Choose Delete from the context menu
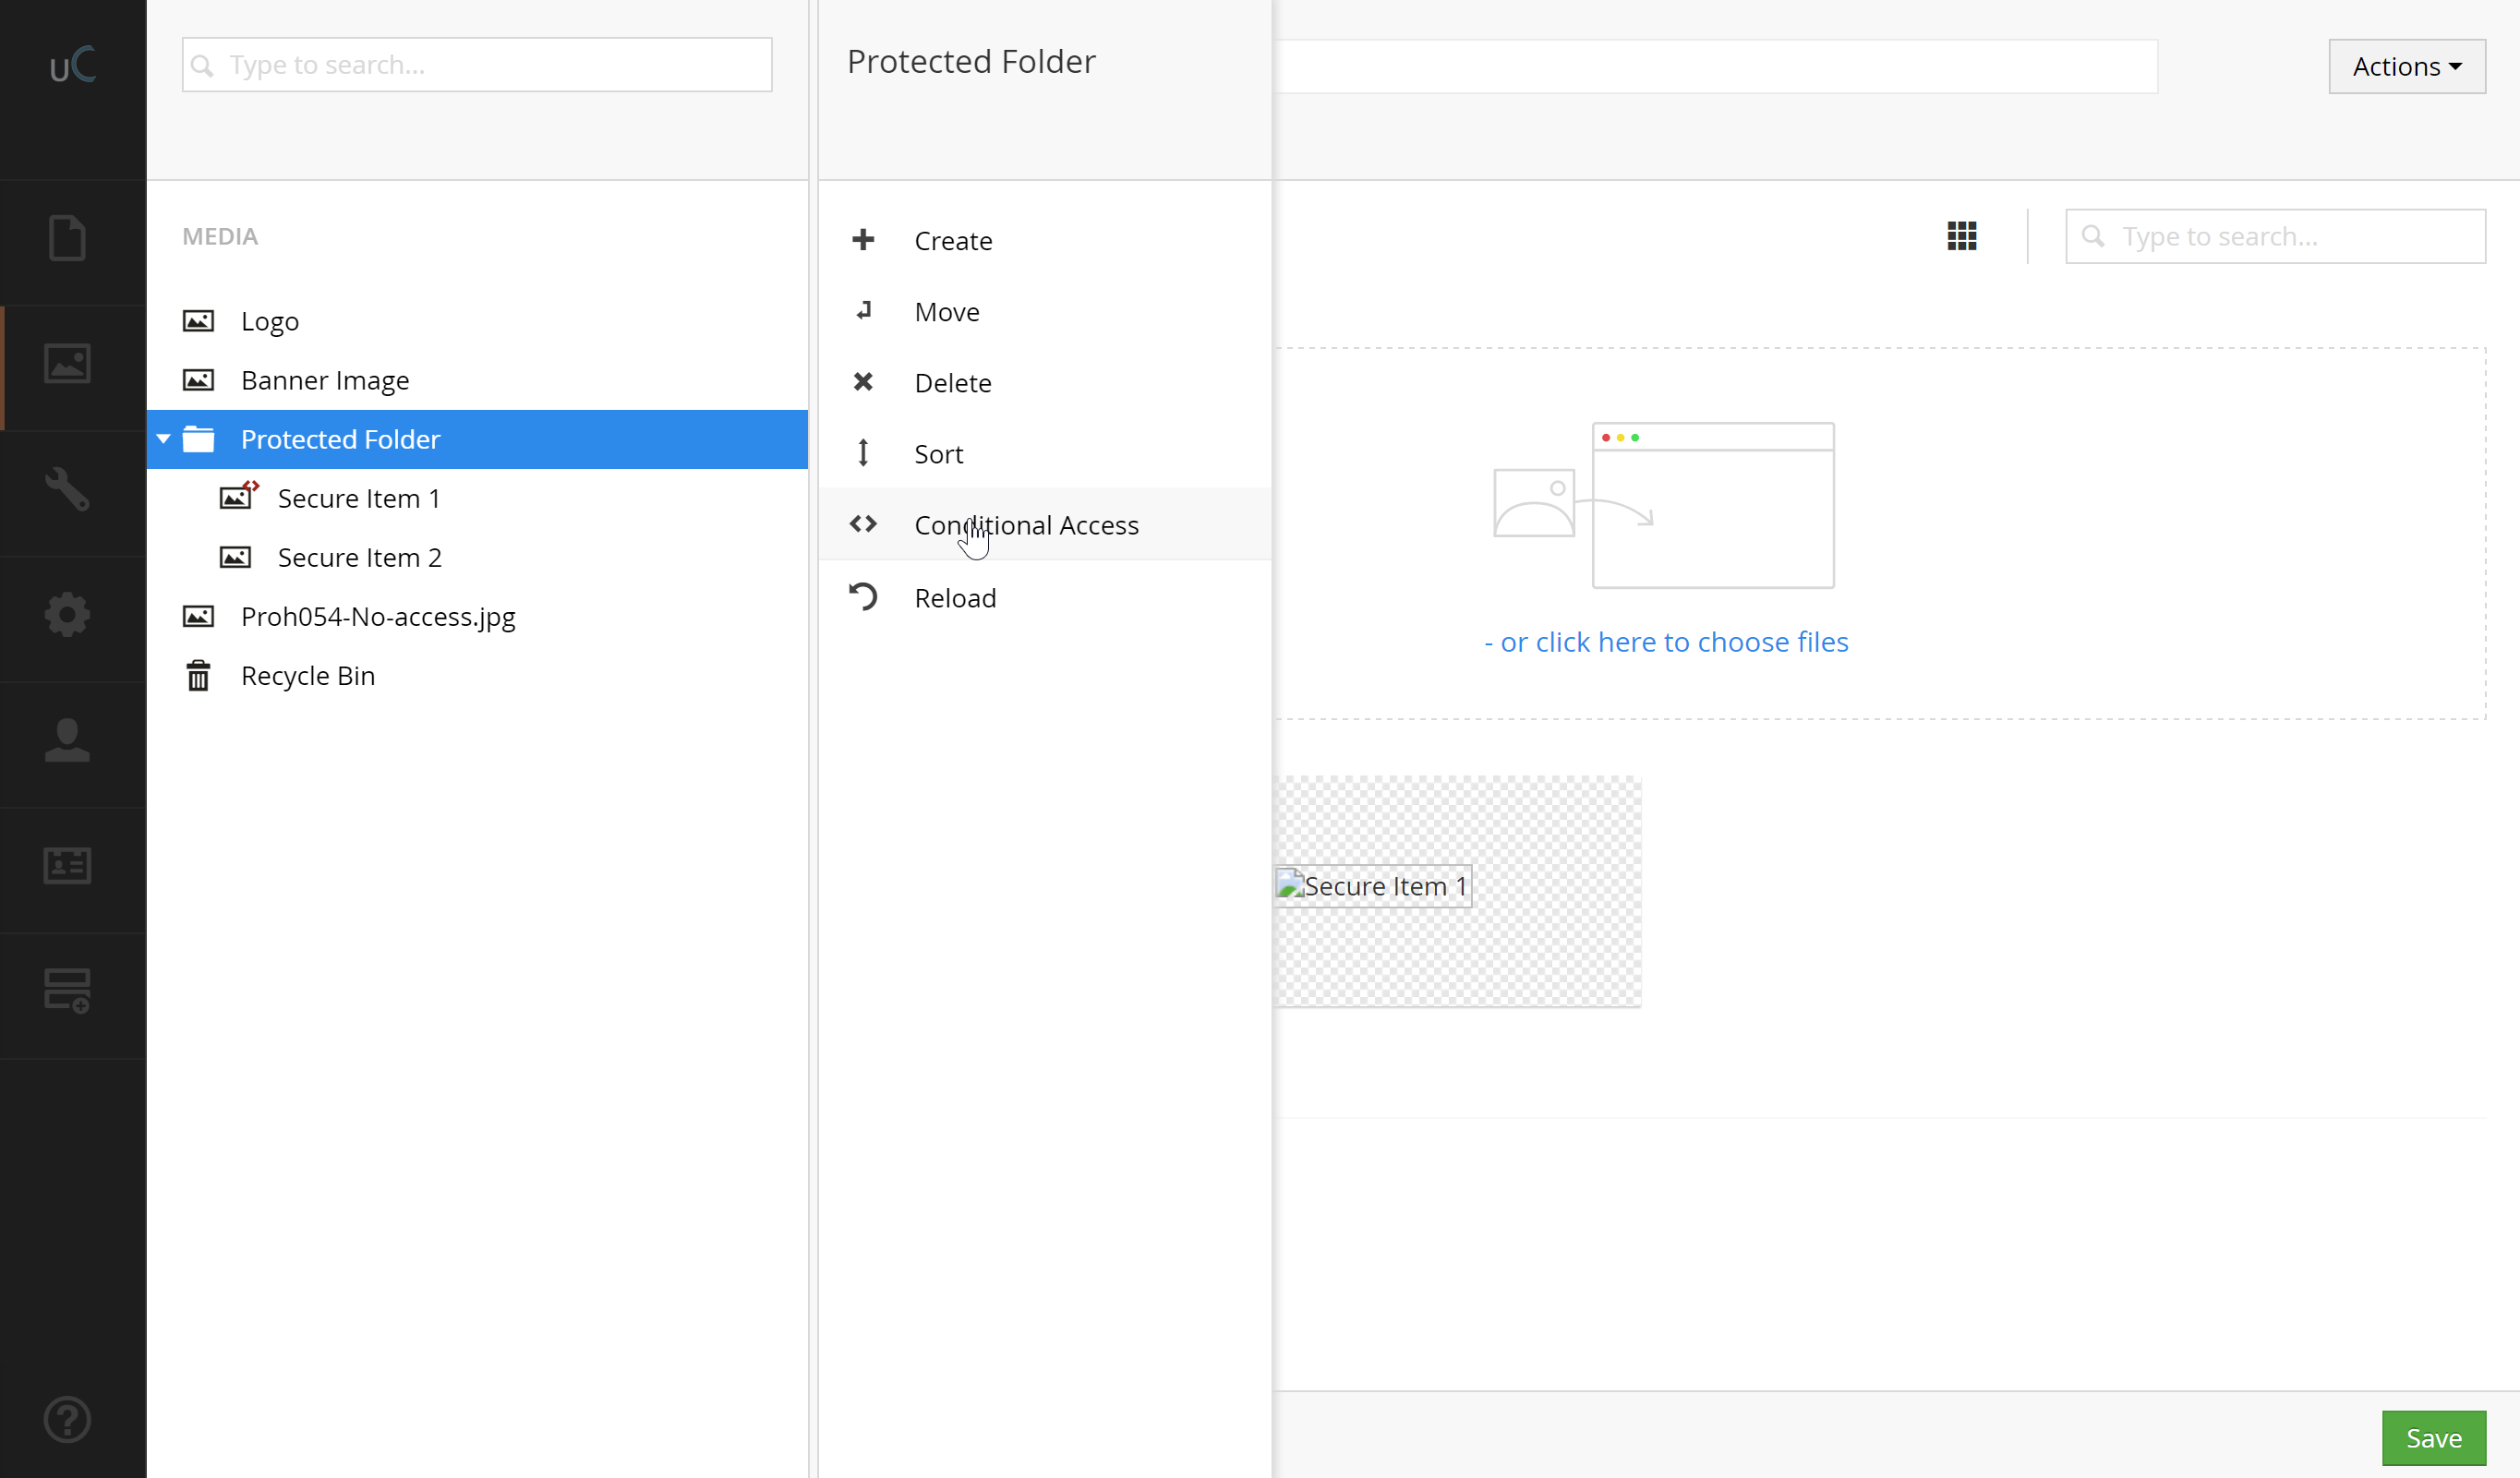This screenshot has height=1478, width=2520. [x=1045, y=382]
